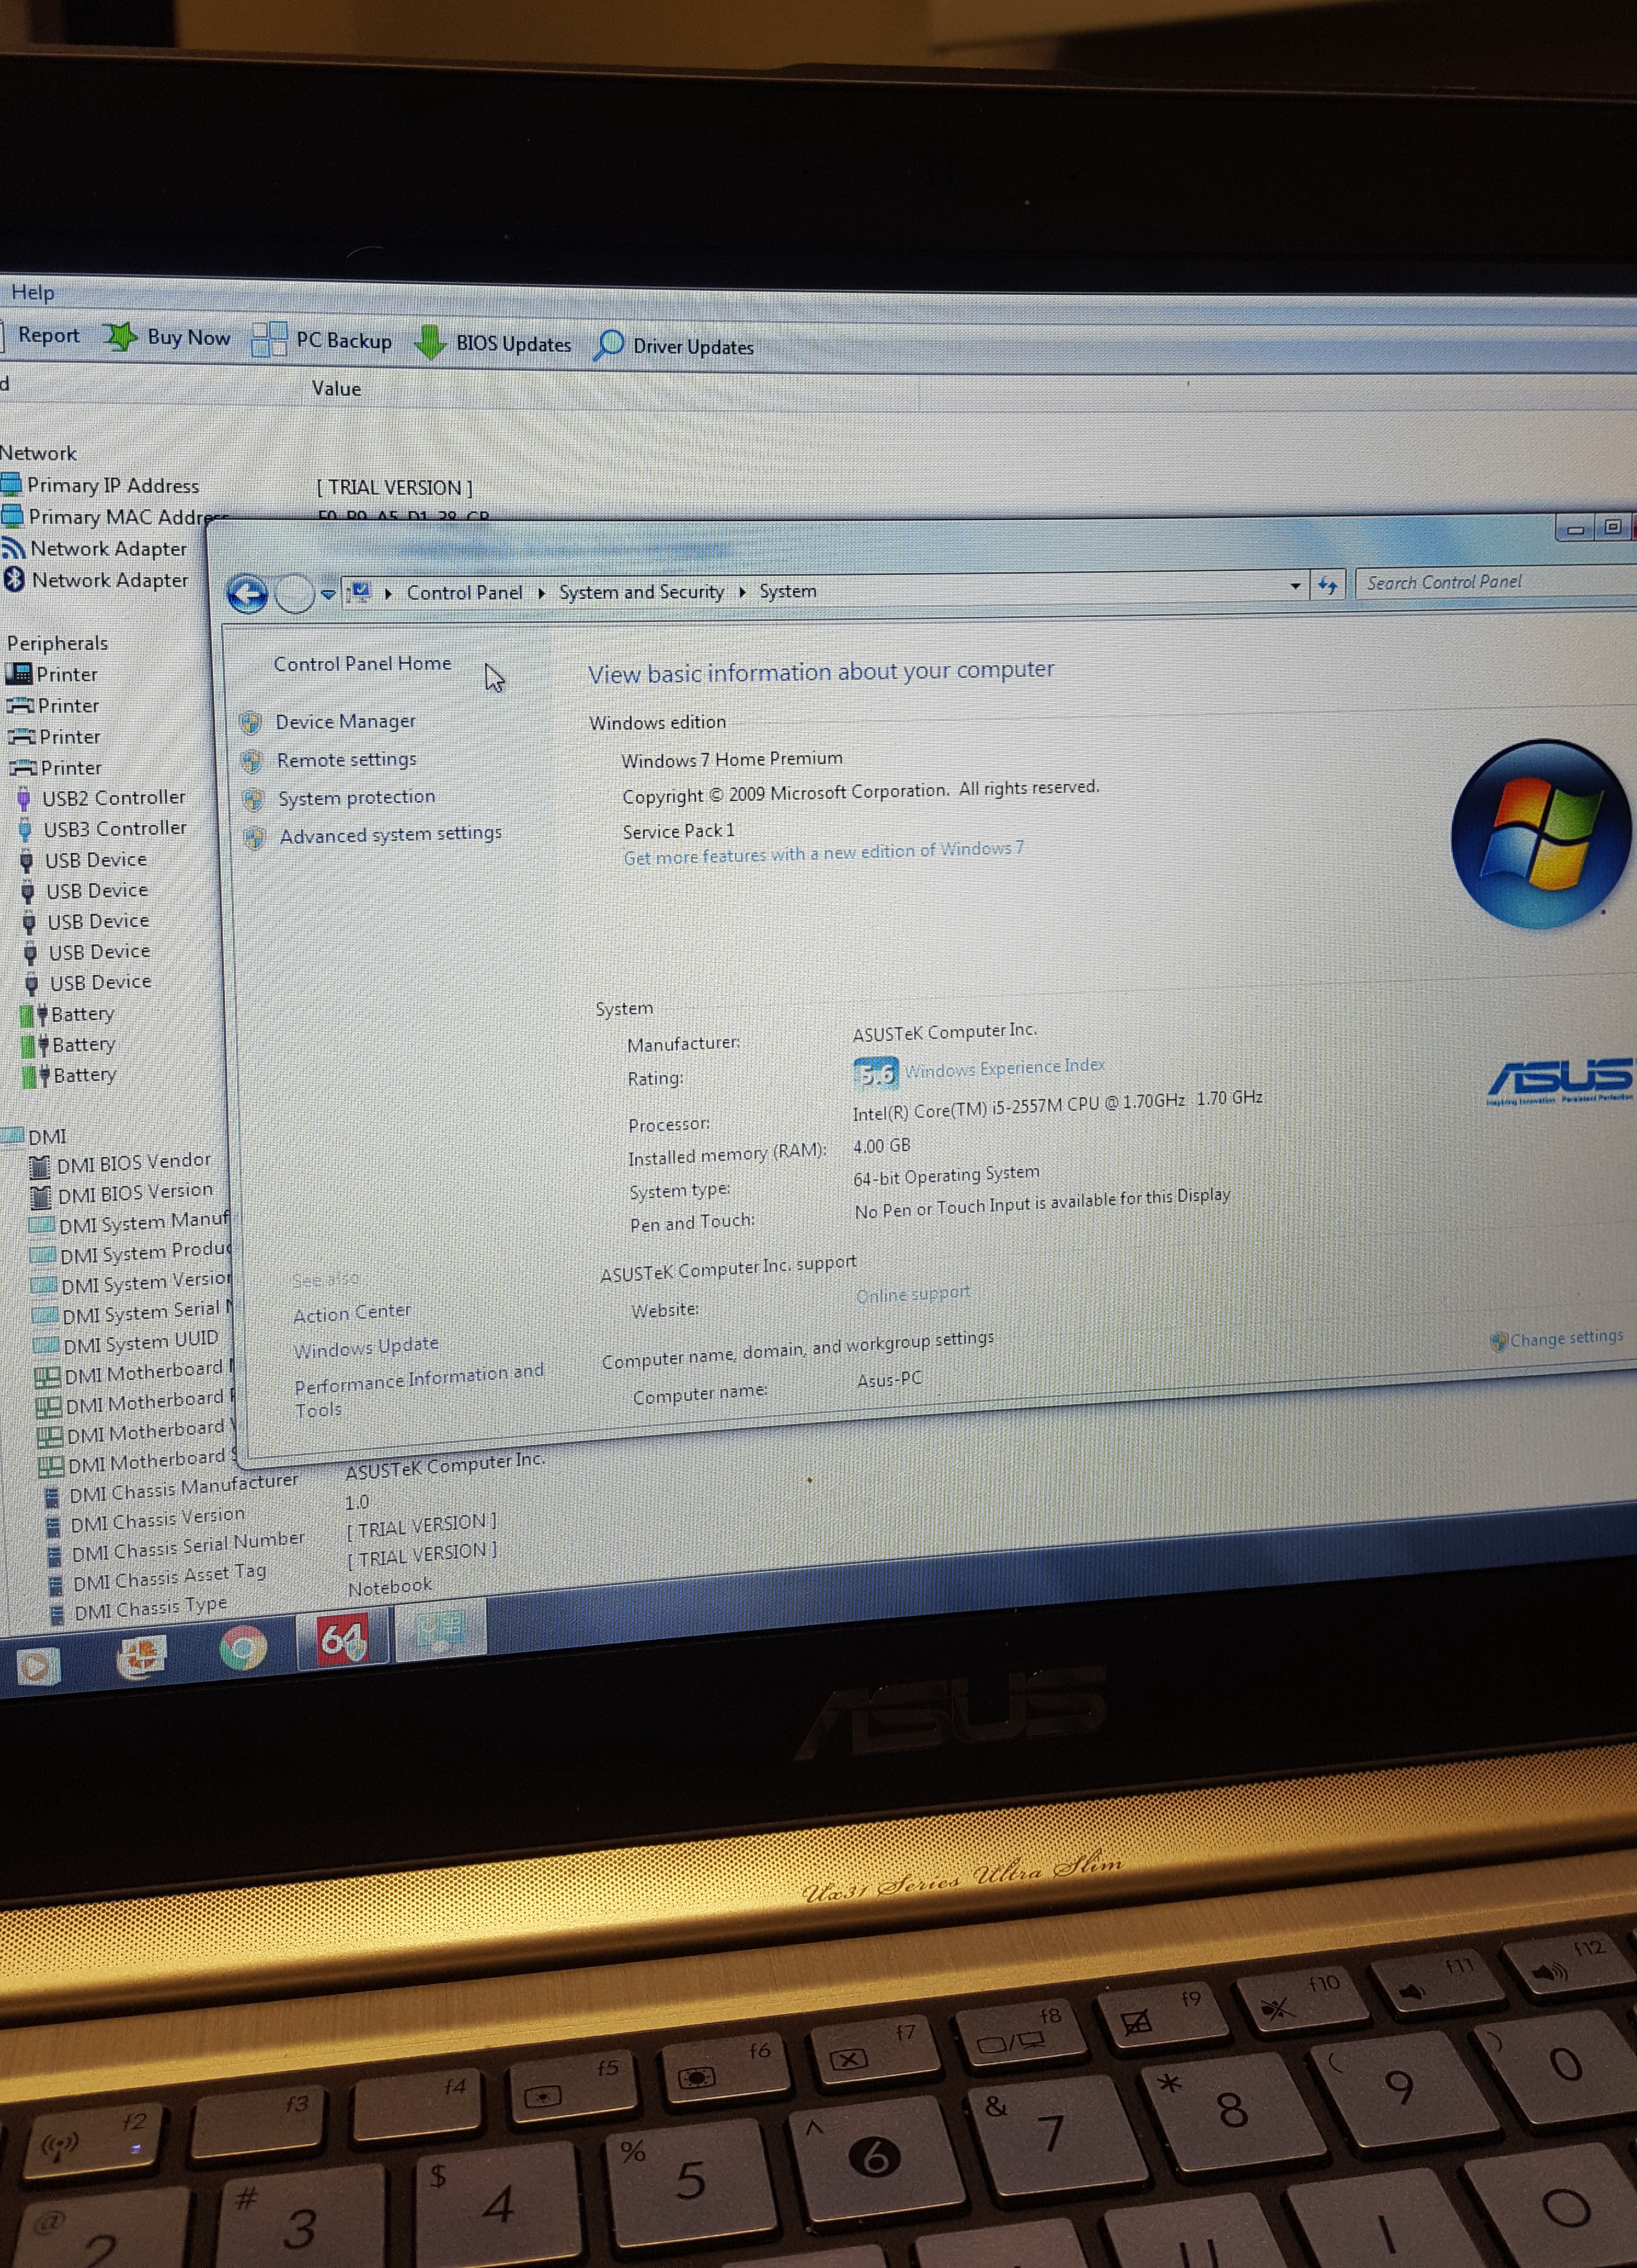Viewport: 1637px width, 2268px height.
Task: Open Control Panel Home link
Action: tap(362, 663)
